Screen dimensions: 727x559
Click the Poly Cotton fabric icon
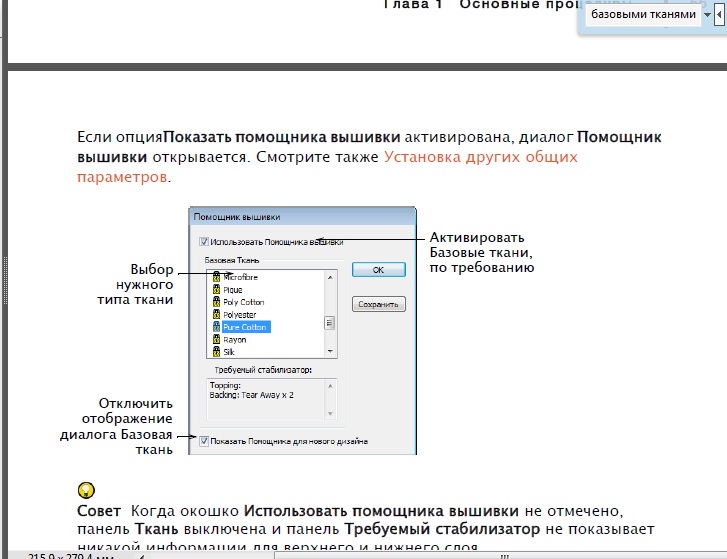216,302
